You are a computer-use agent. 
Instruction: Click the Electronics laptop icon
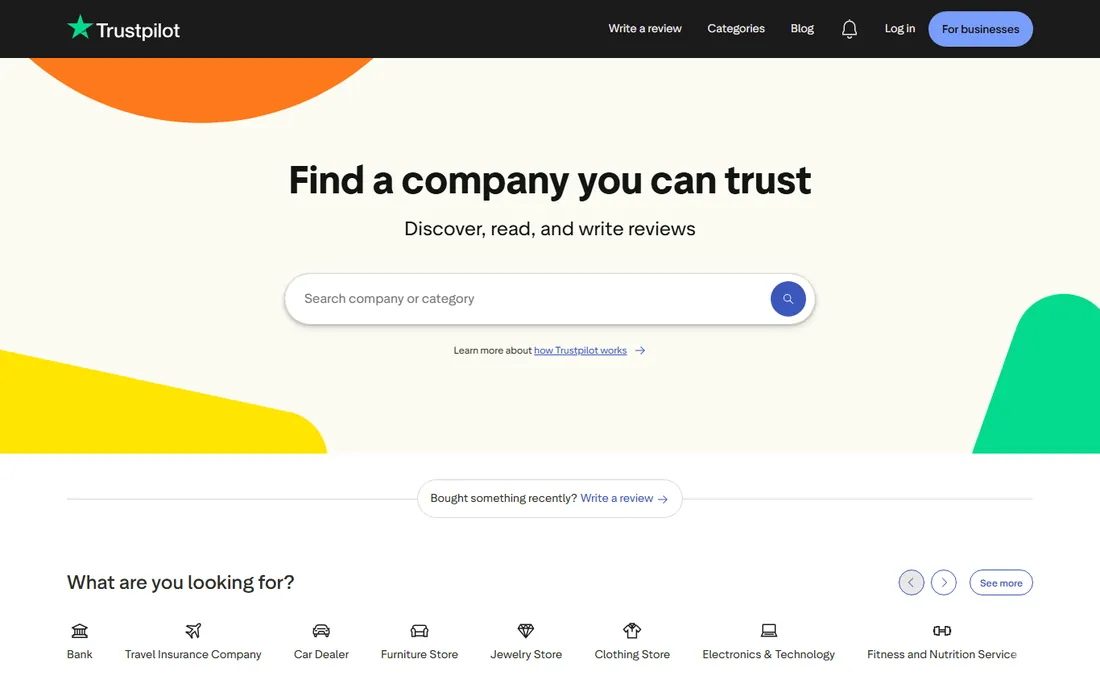(769, 630)
